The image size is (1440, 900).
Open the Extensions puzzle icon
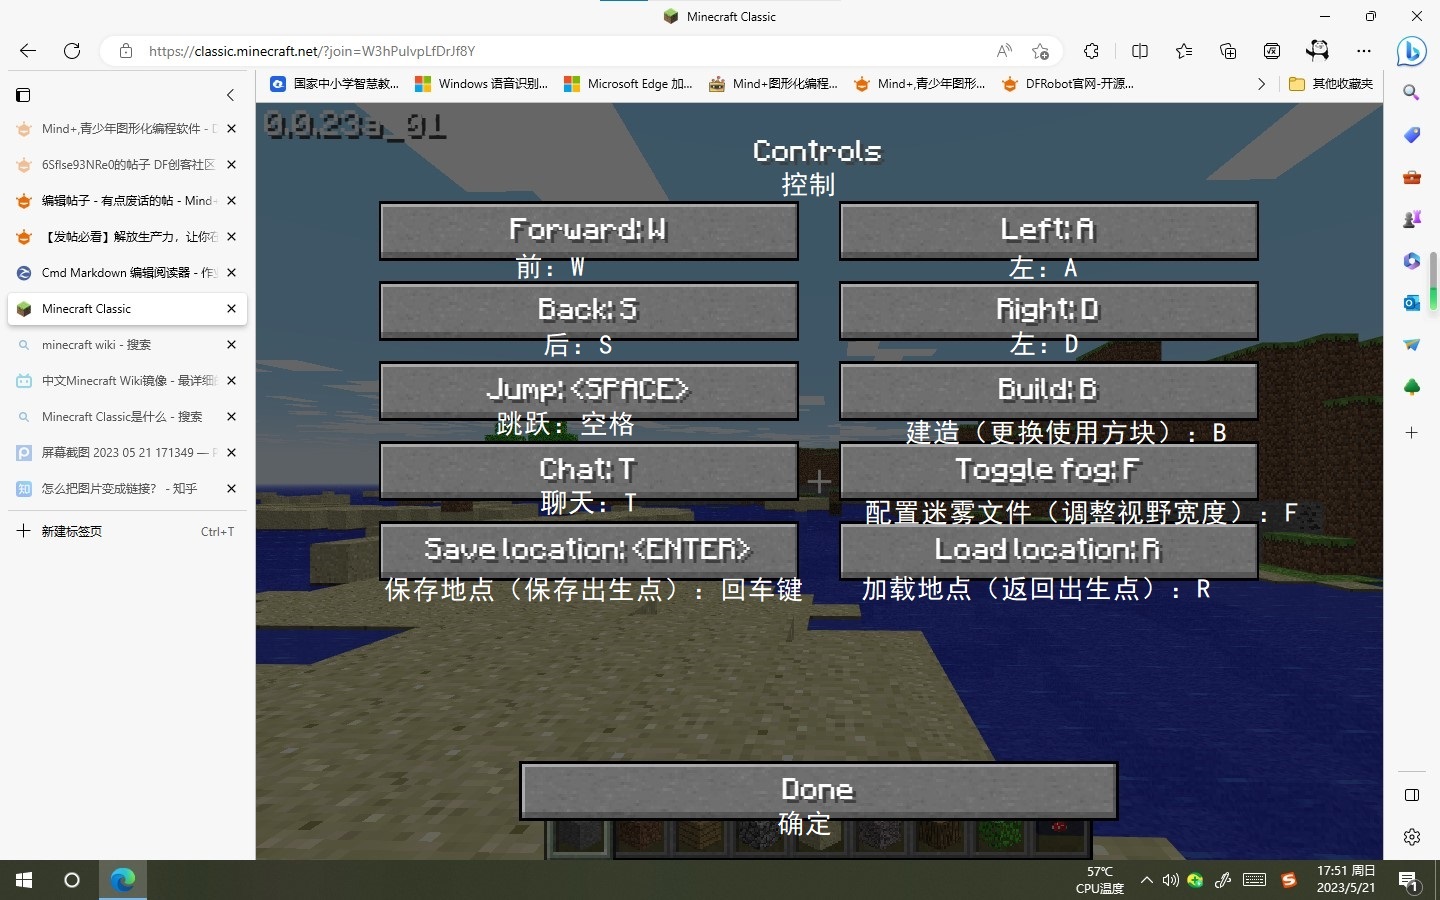(1092, 51)
